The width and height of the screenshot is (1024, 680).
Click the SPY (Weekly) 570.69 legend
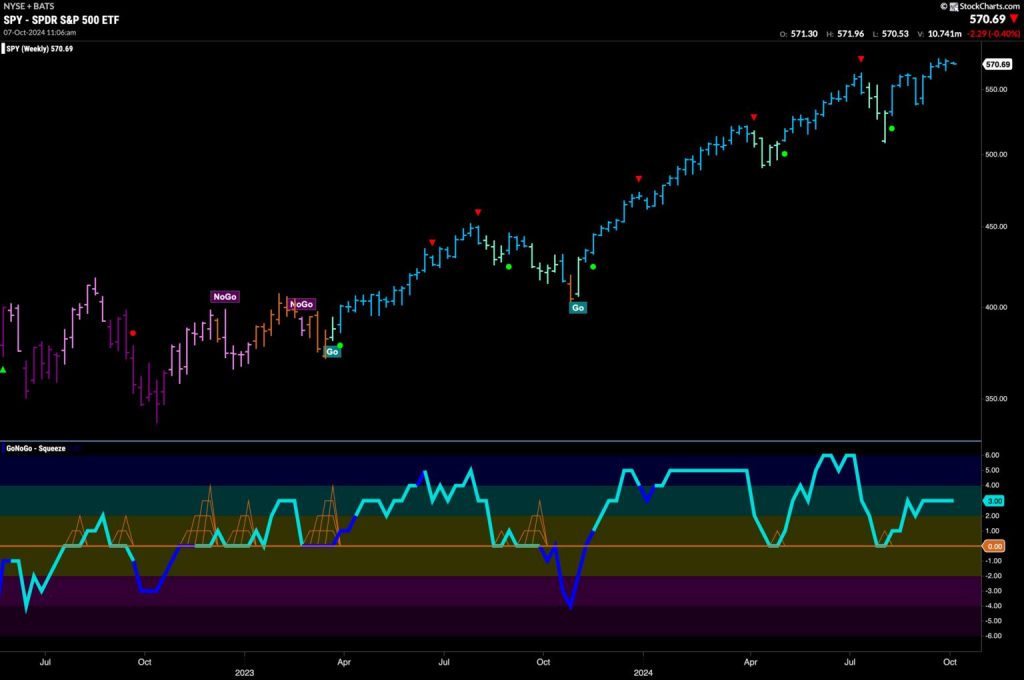39,49
